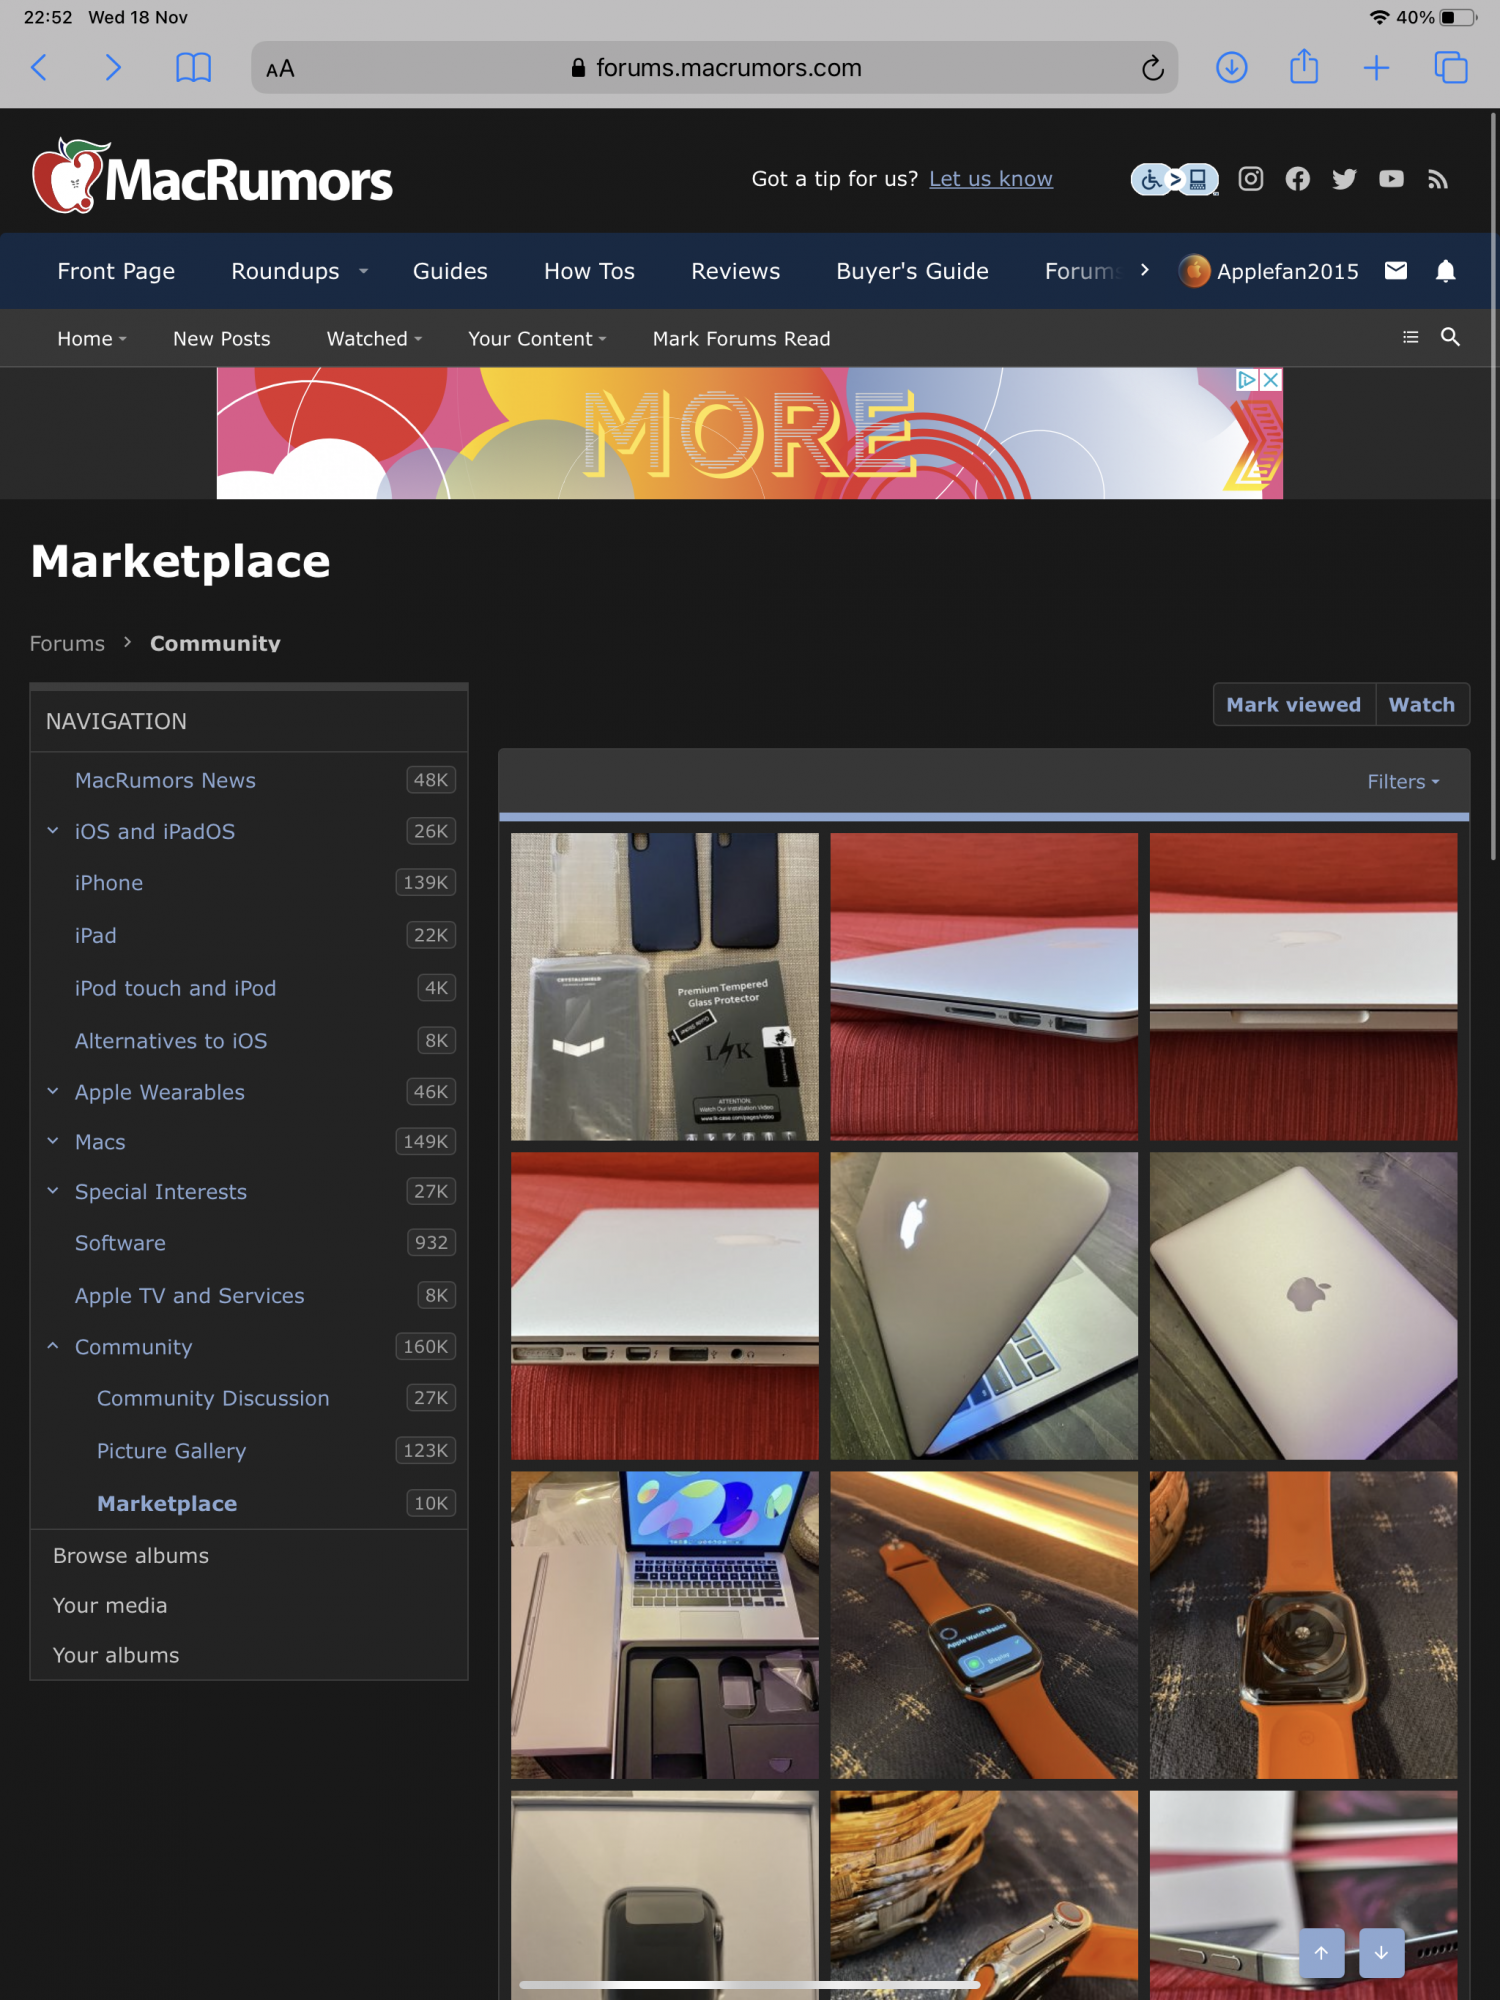Open Browse albums link

(131, 1556)
